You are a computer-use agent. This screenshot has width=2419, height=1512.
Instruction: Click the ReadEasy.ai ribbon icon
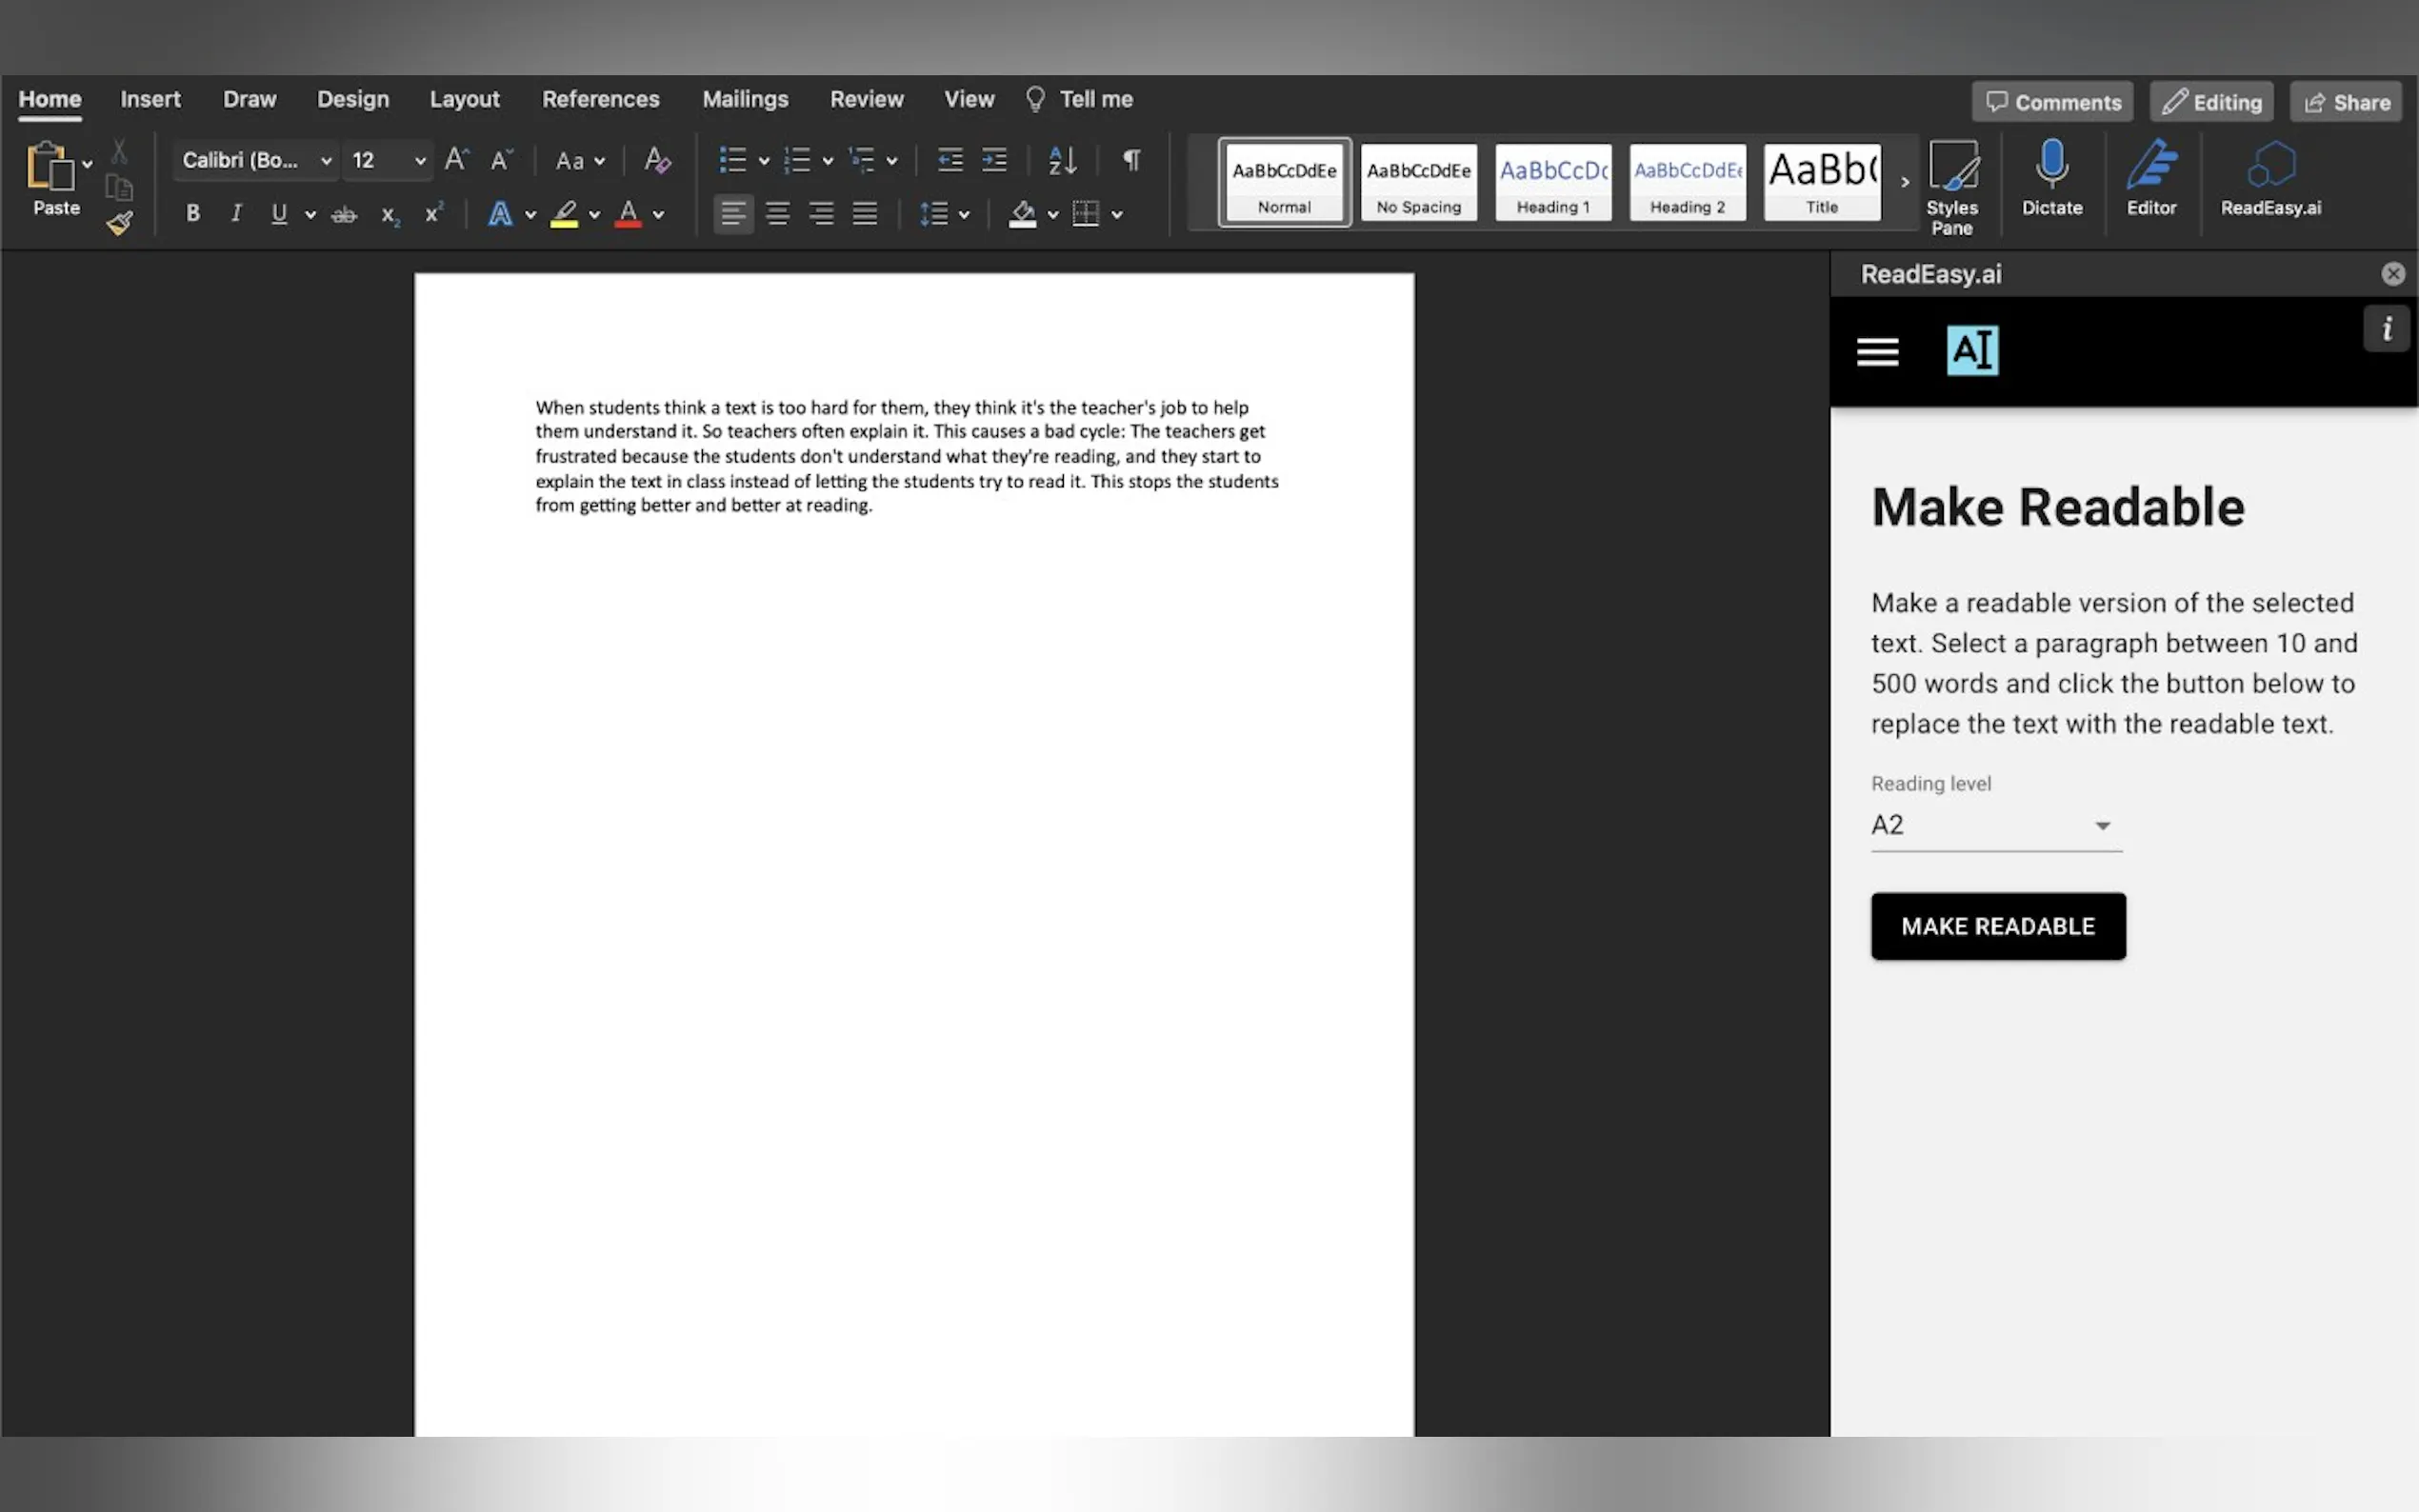point(2270,166)
